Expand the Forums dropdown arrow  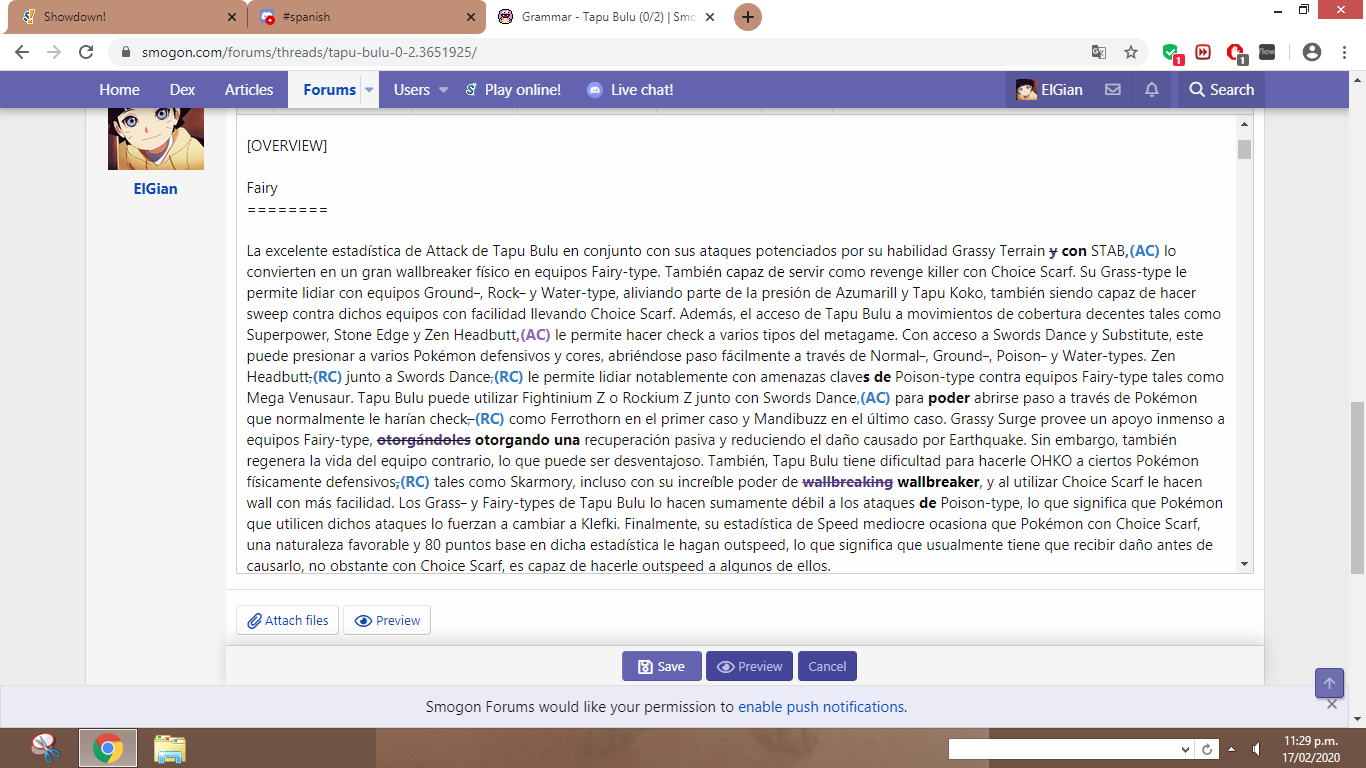click(x=369, y=90)
